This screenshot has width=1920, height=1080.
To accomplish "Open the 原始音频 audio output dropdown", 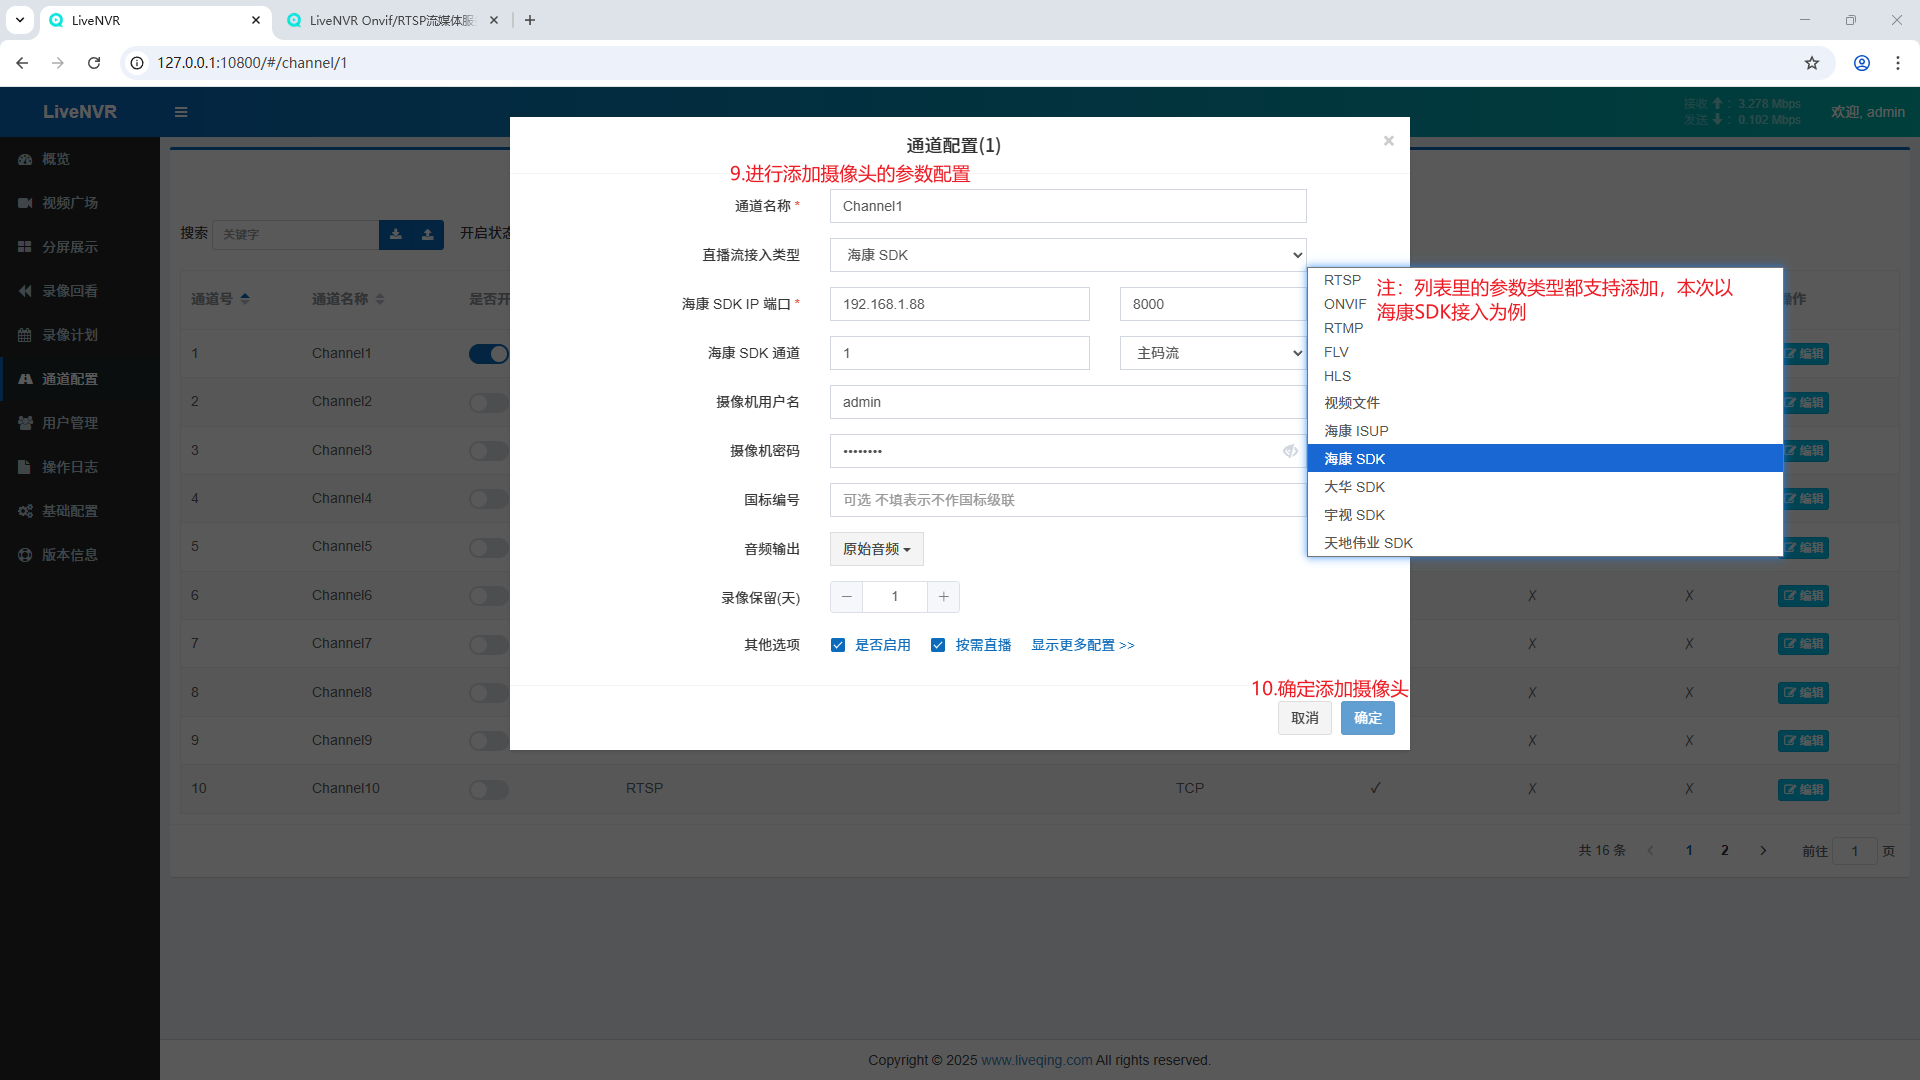I will click(x=876, y=549).
